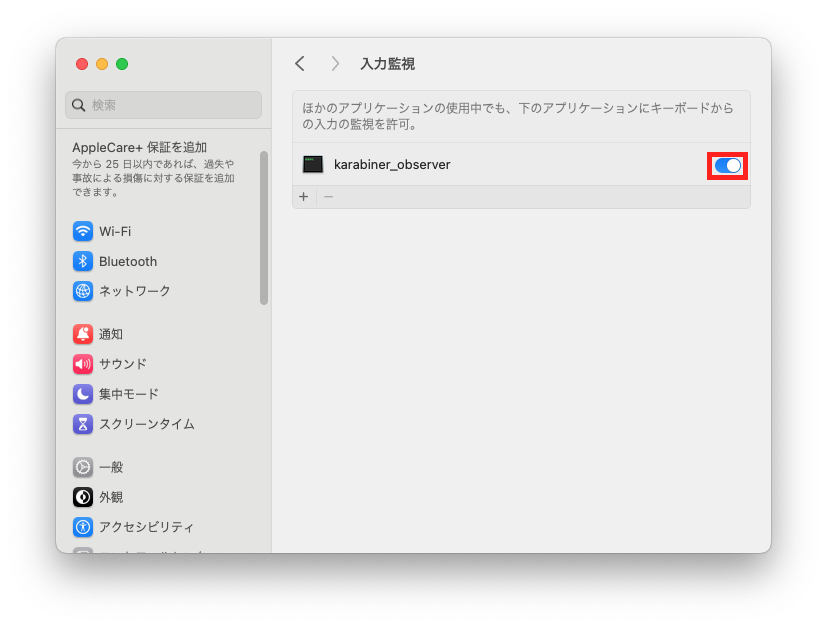
Task: Open the 通知 bell icon
Action: (83, 334)
